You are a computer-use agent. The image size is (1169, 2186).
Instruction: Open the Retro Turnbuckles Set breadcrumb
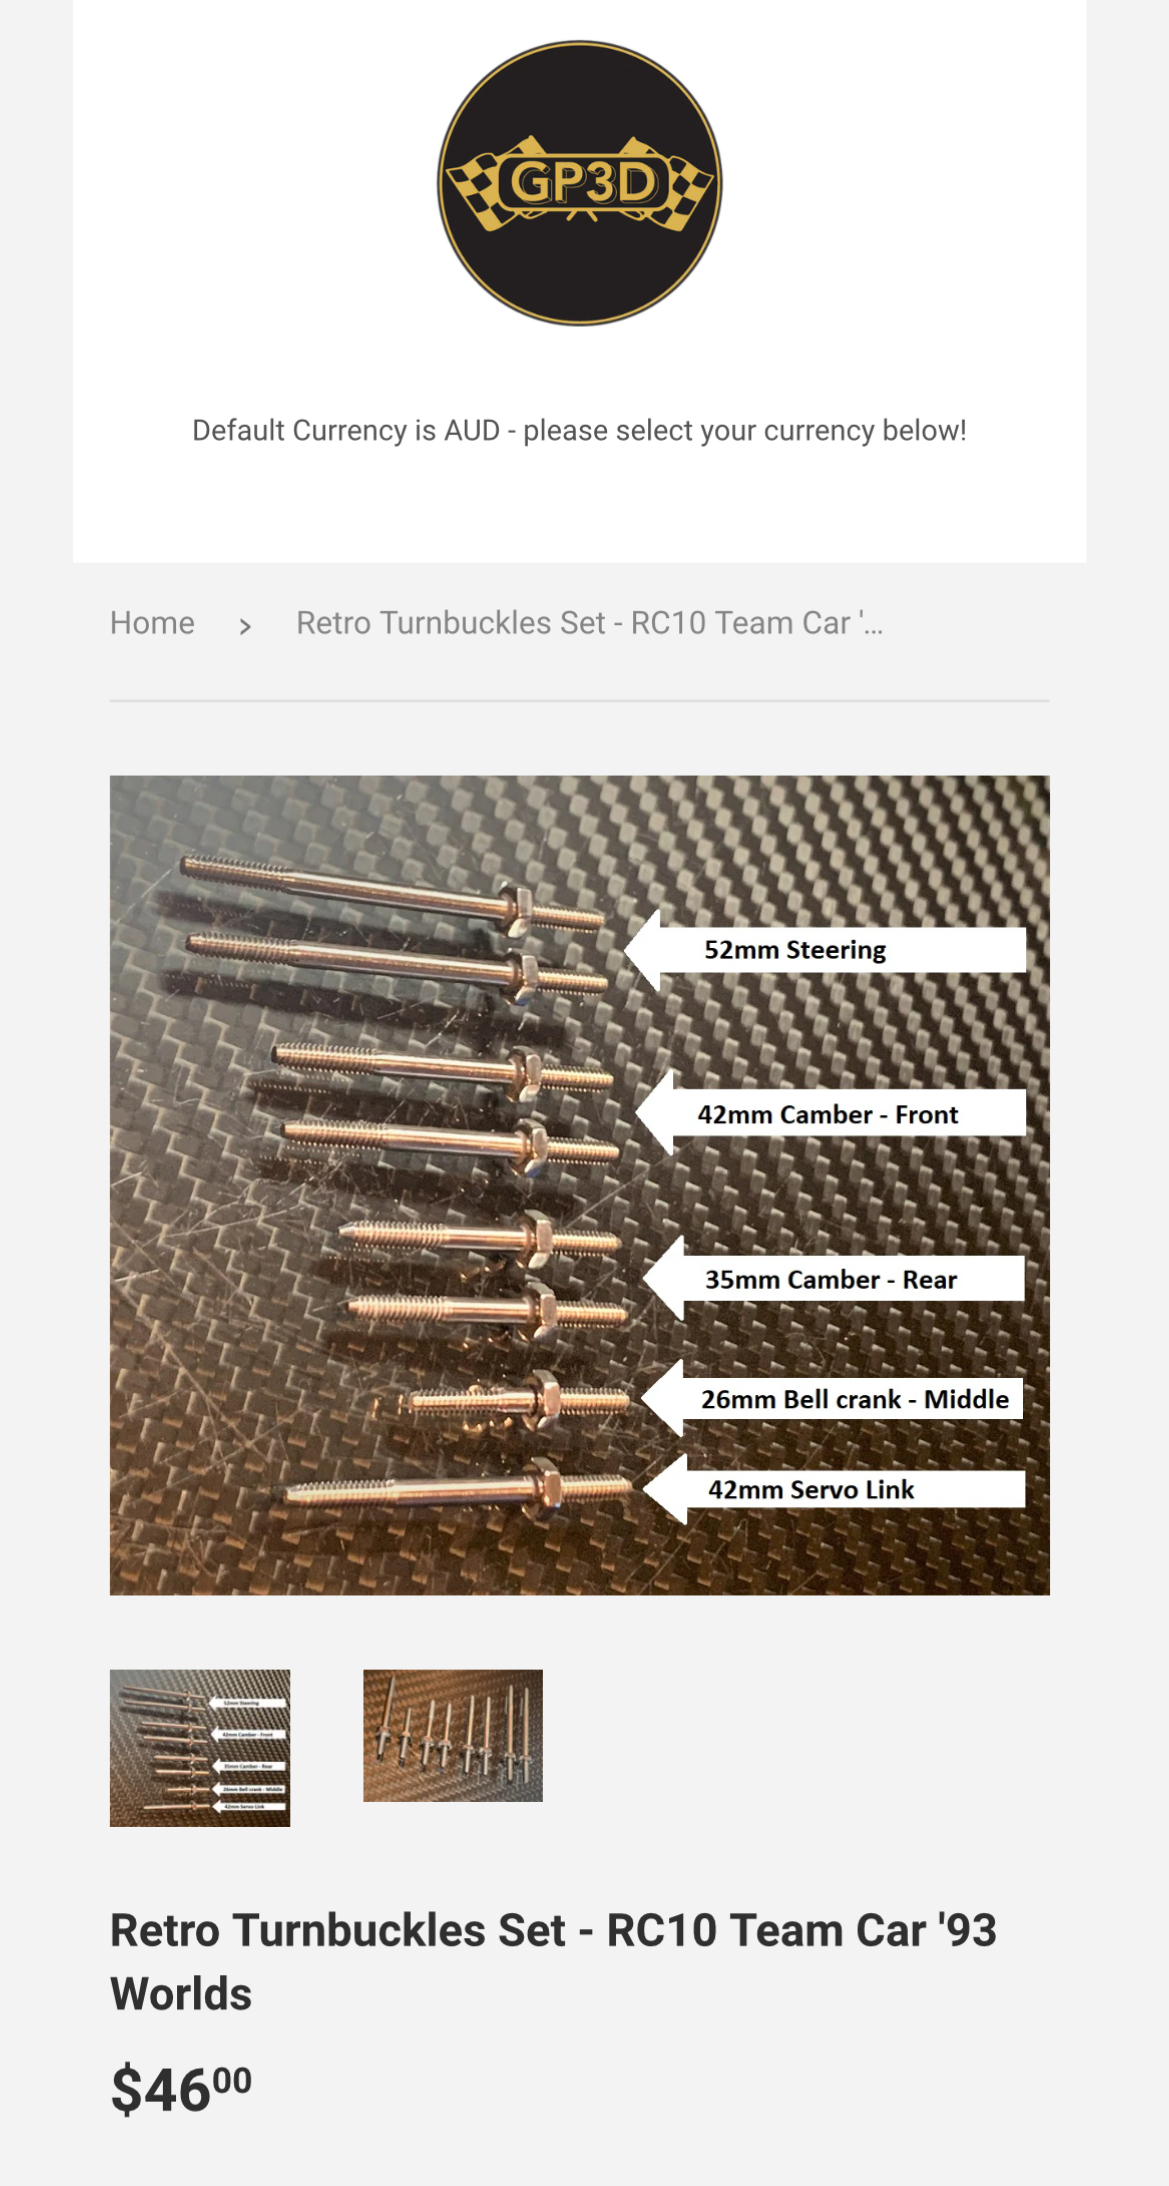click(x=589, y=623)
